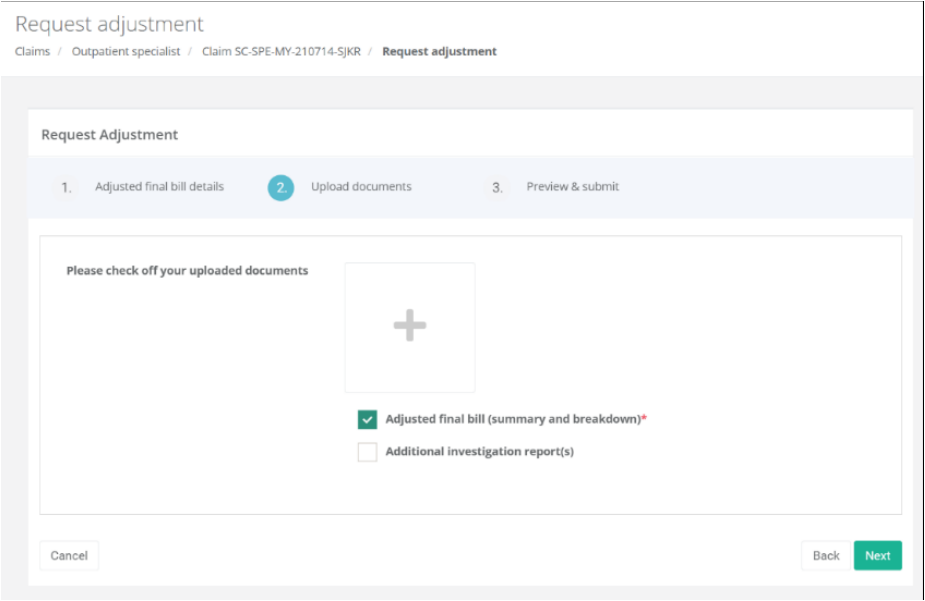The width and height of the screenshot is (925, 601).
Task: Tick the Additional investigation report(s) checkbox
Action: [367, 452]
